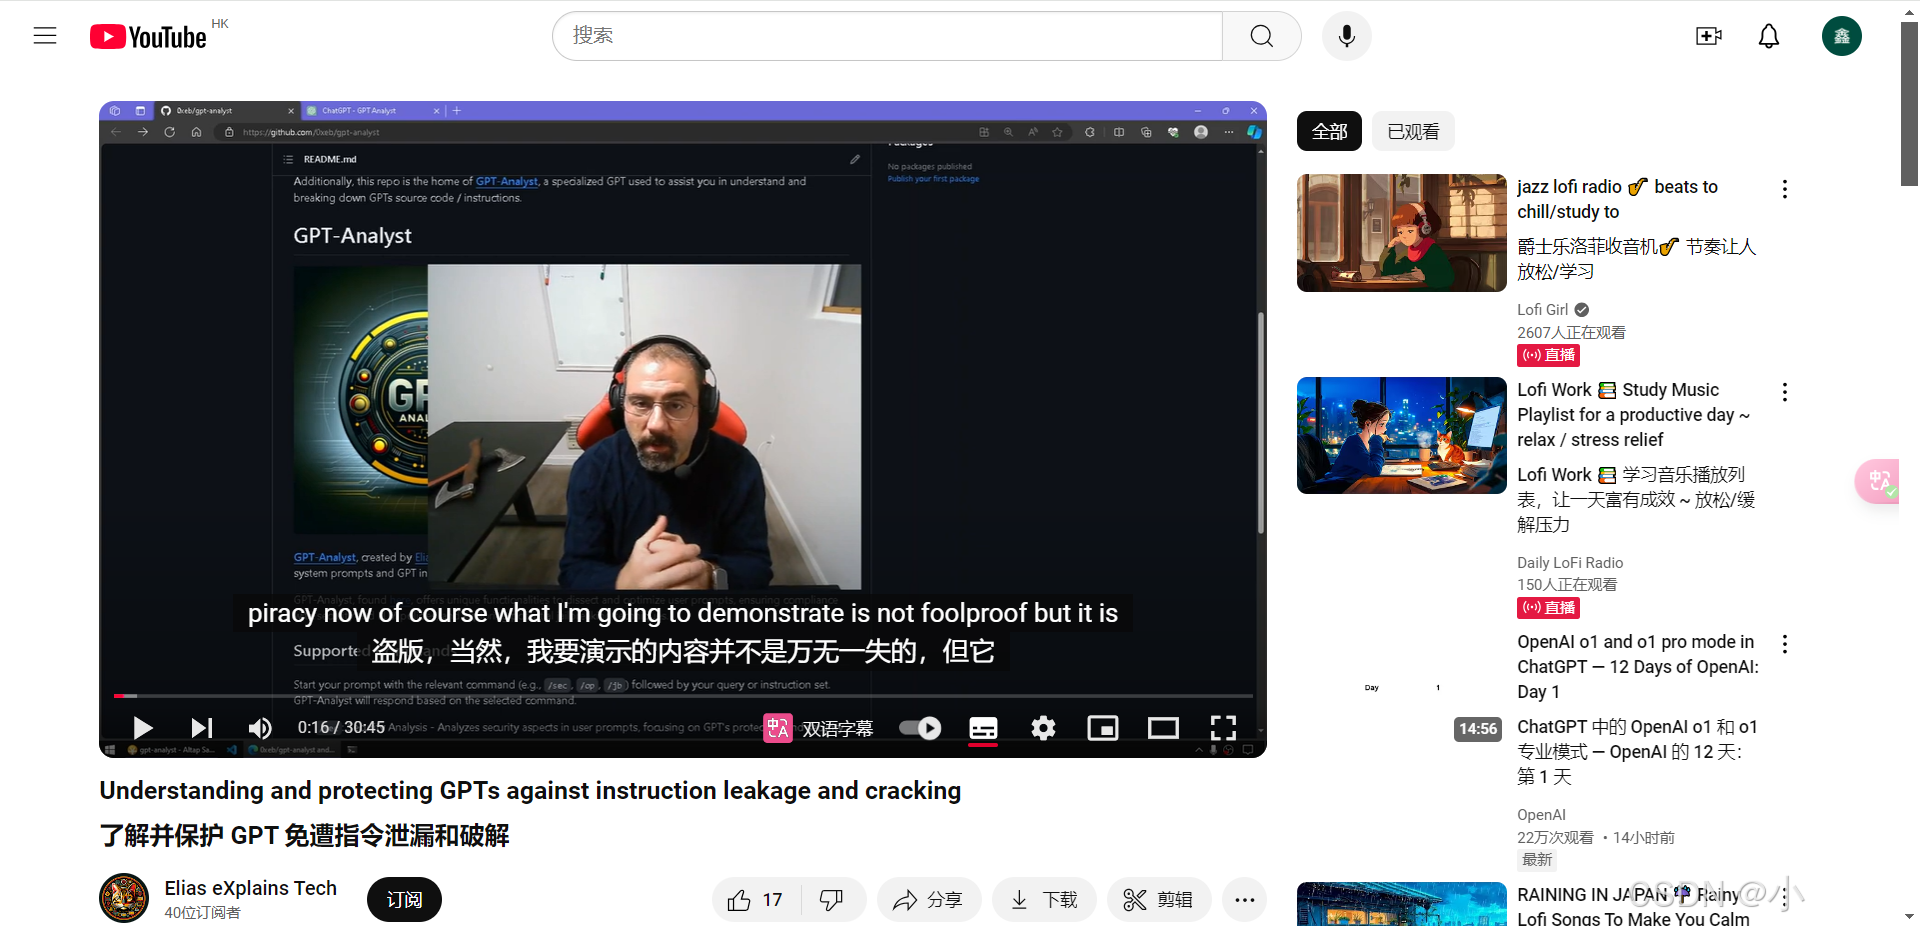Viewport: 1920px width, 926px height.
Task: Open the OpenAI channel name link
Action: click(1541, 815)
